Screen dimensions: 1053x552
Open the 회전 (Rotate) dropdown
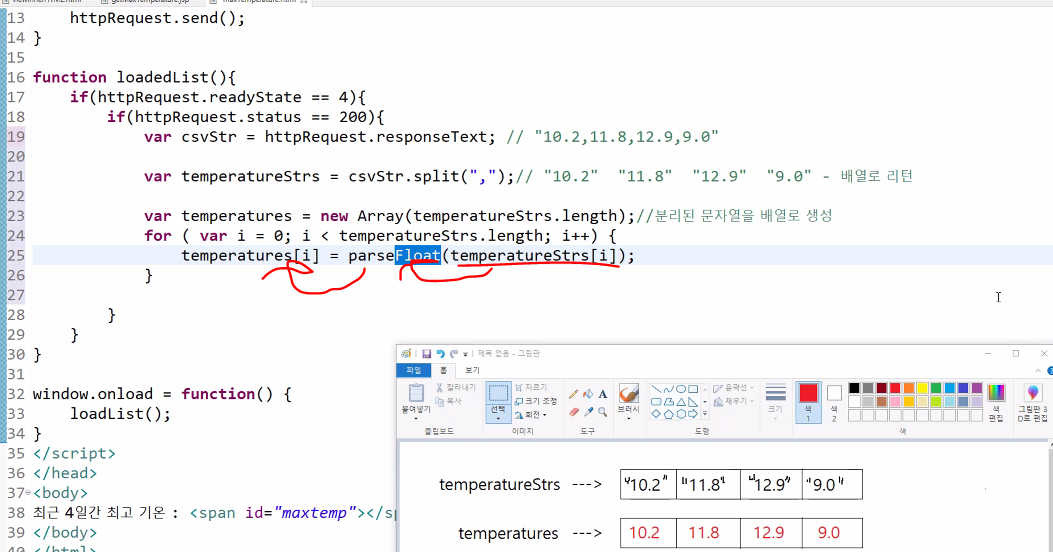[x=531, y=415]
